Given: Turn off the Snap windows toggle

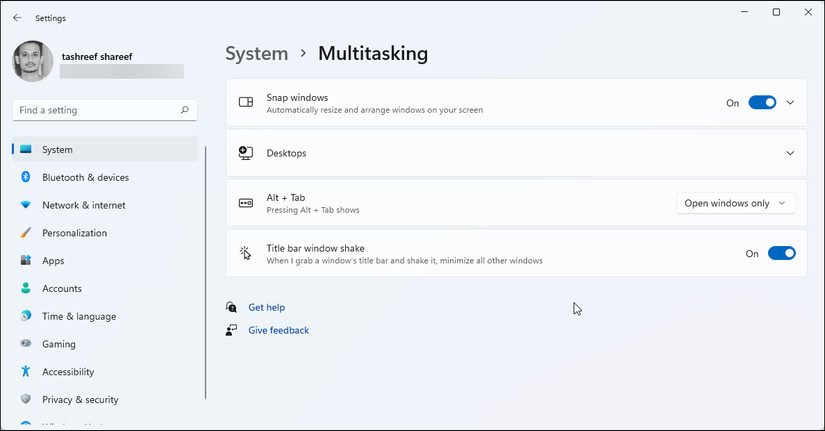Looking at the screenshot, I should 762,103.
